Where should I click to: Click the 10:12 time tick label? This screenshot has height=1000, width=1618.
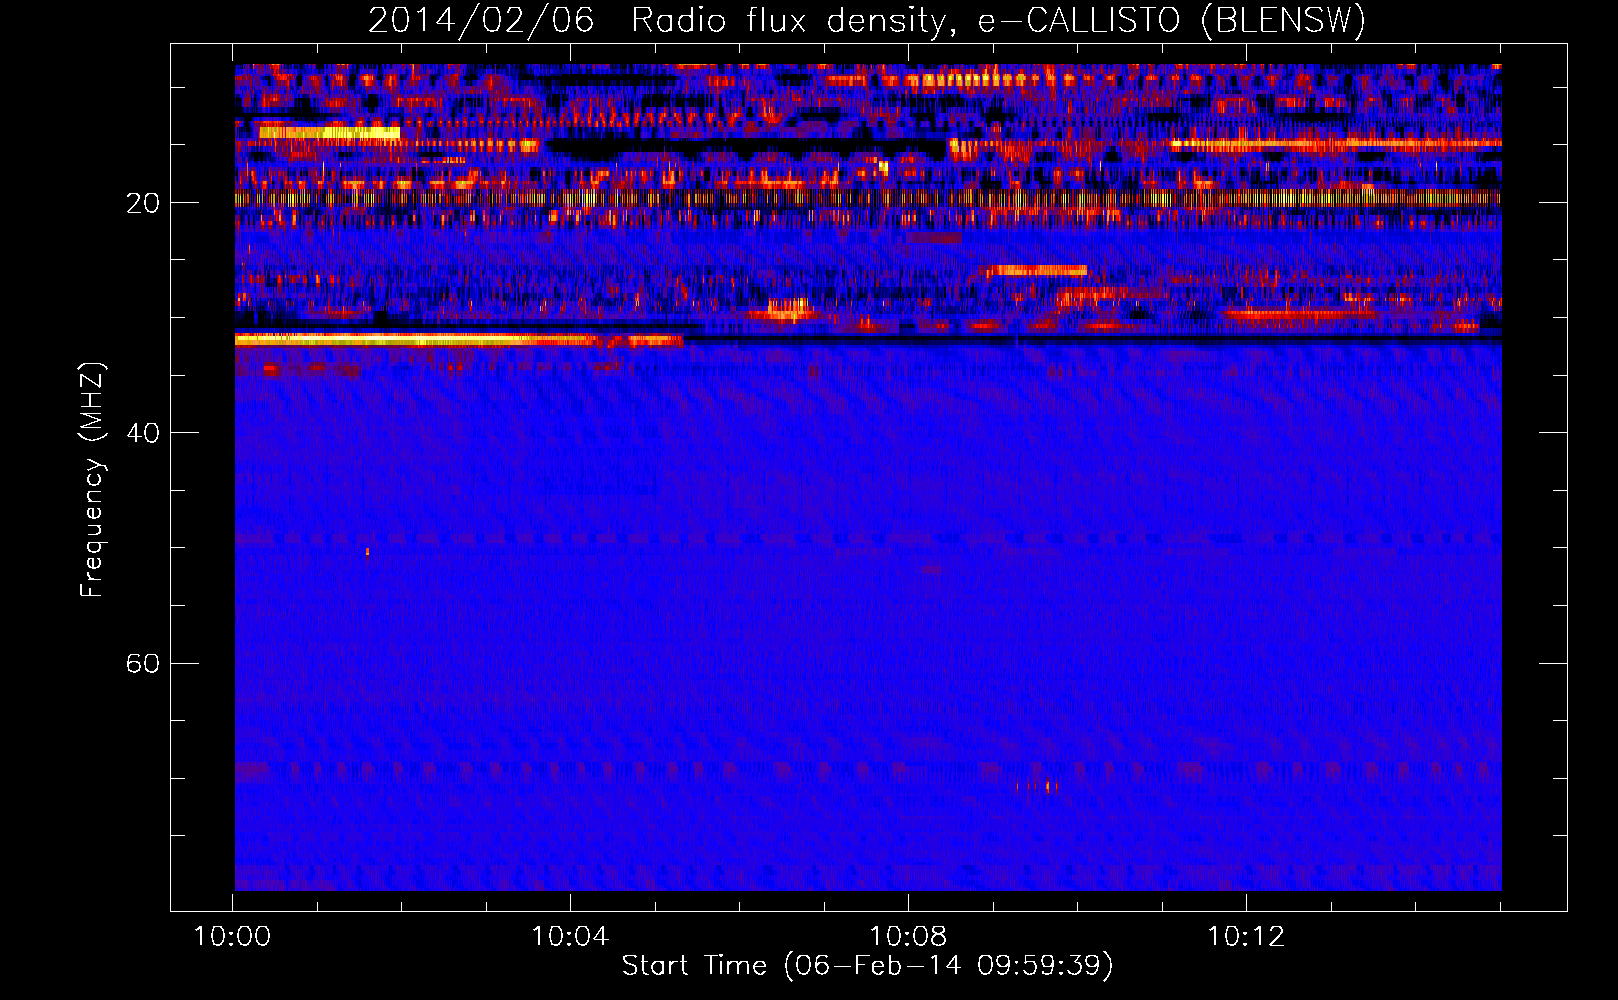1246,936
